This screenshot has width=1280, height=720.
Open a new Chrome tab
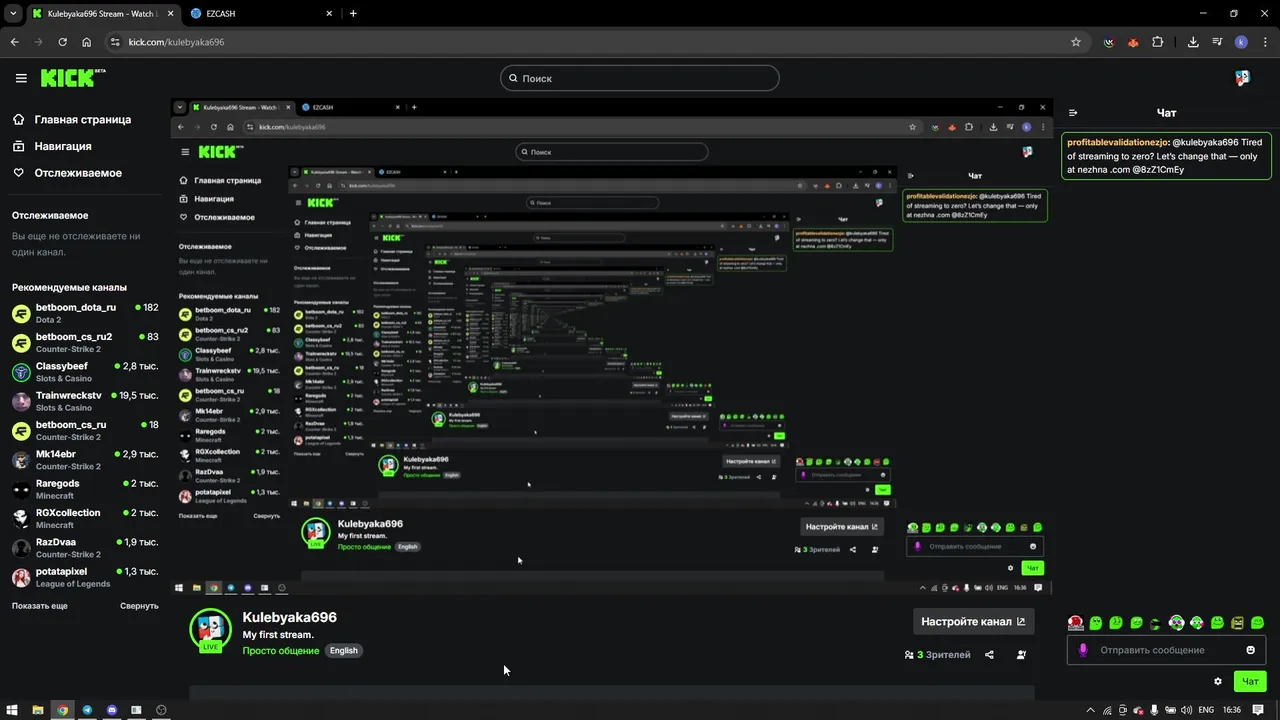click(353, 13)
